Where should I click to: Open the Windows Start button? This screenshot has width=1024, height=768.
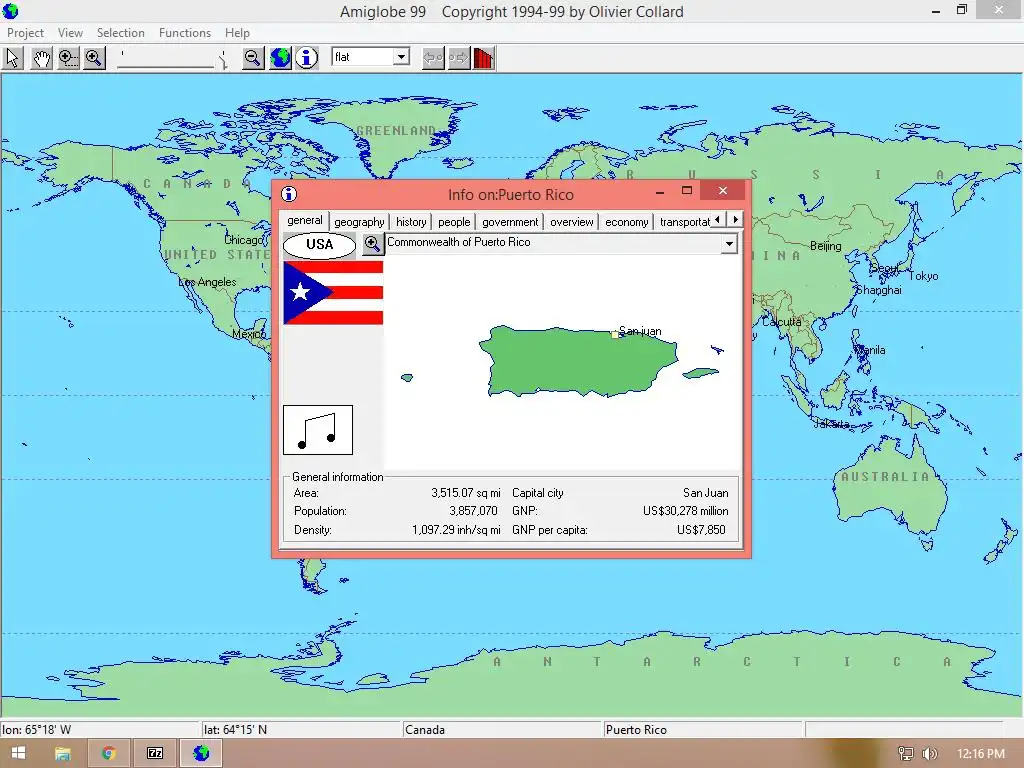[18, 753]
